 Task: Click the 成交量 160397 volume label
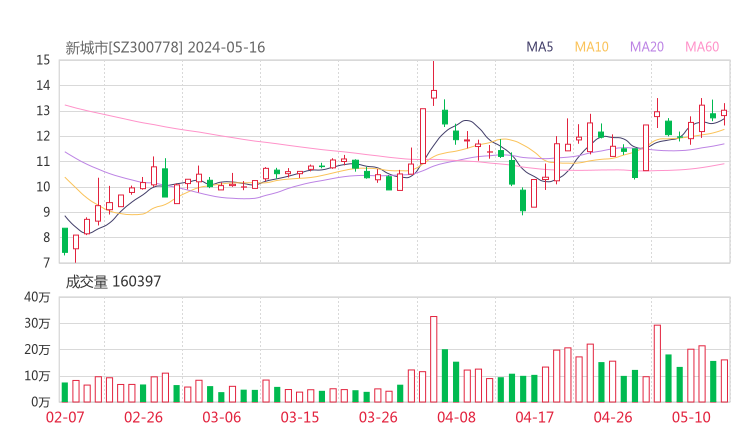pos(113,282)
